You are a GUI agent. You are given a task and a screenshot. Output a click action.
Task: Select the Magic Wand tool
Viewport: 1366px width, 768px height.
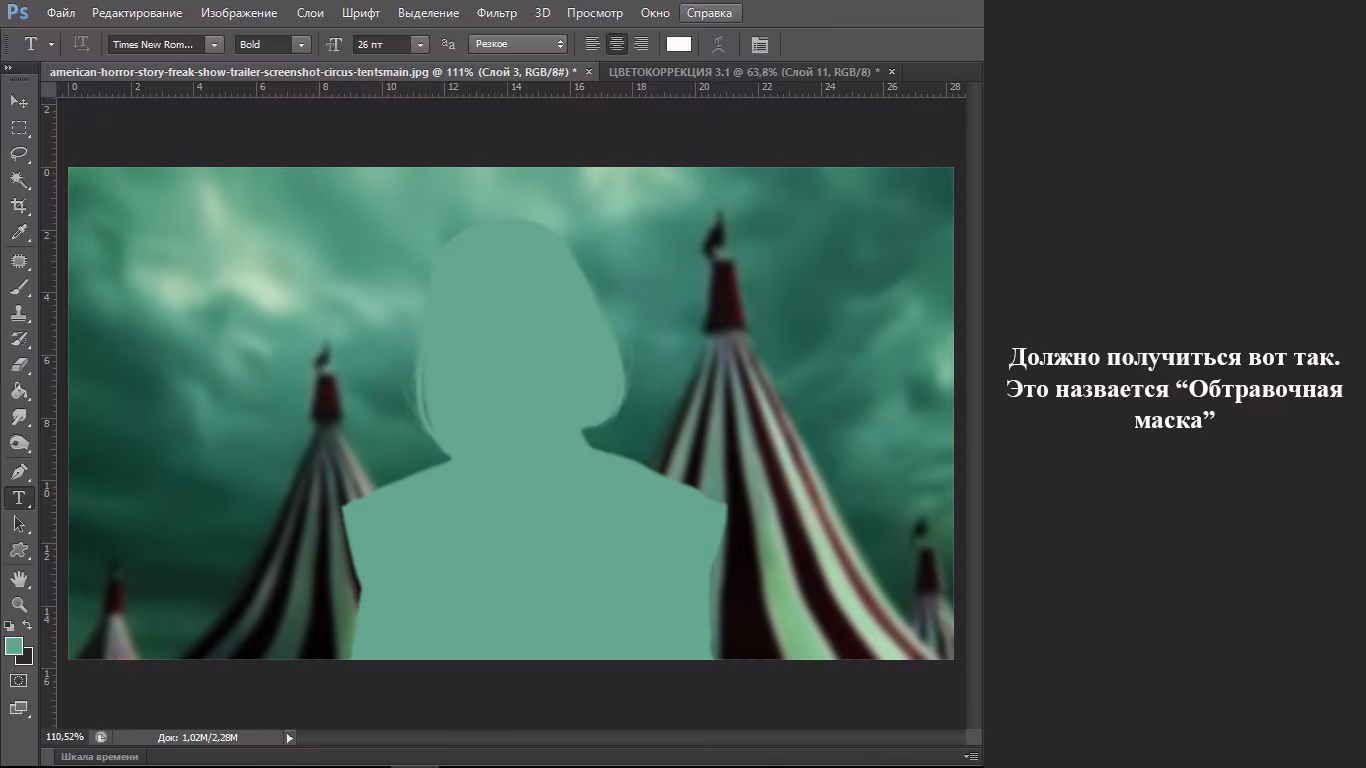[x=19, y=180]
